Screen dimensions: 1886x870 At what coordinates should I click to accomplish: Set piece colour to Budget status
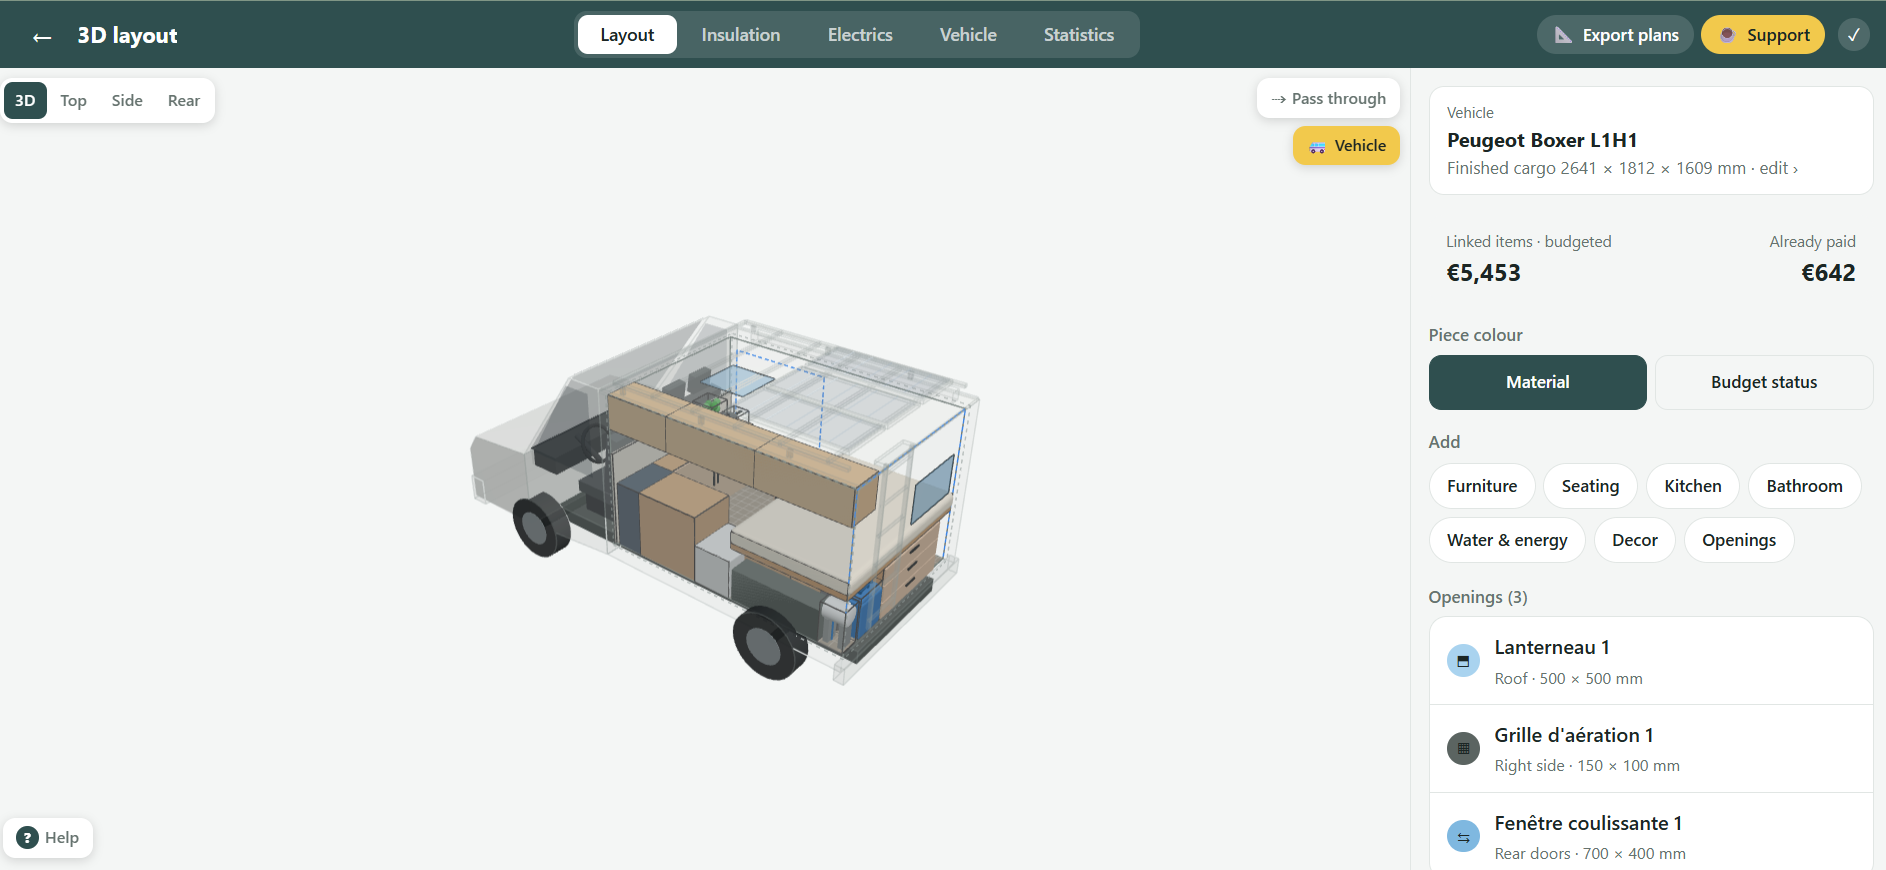click(x=1764, y=382)
